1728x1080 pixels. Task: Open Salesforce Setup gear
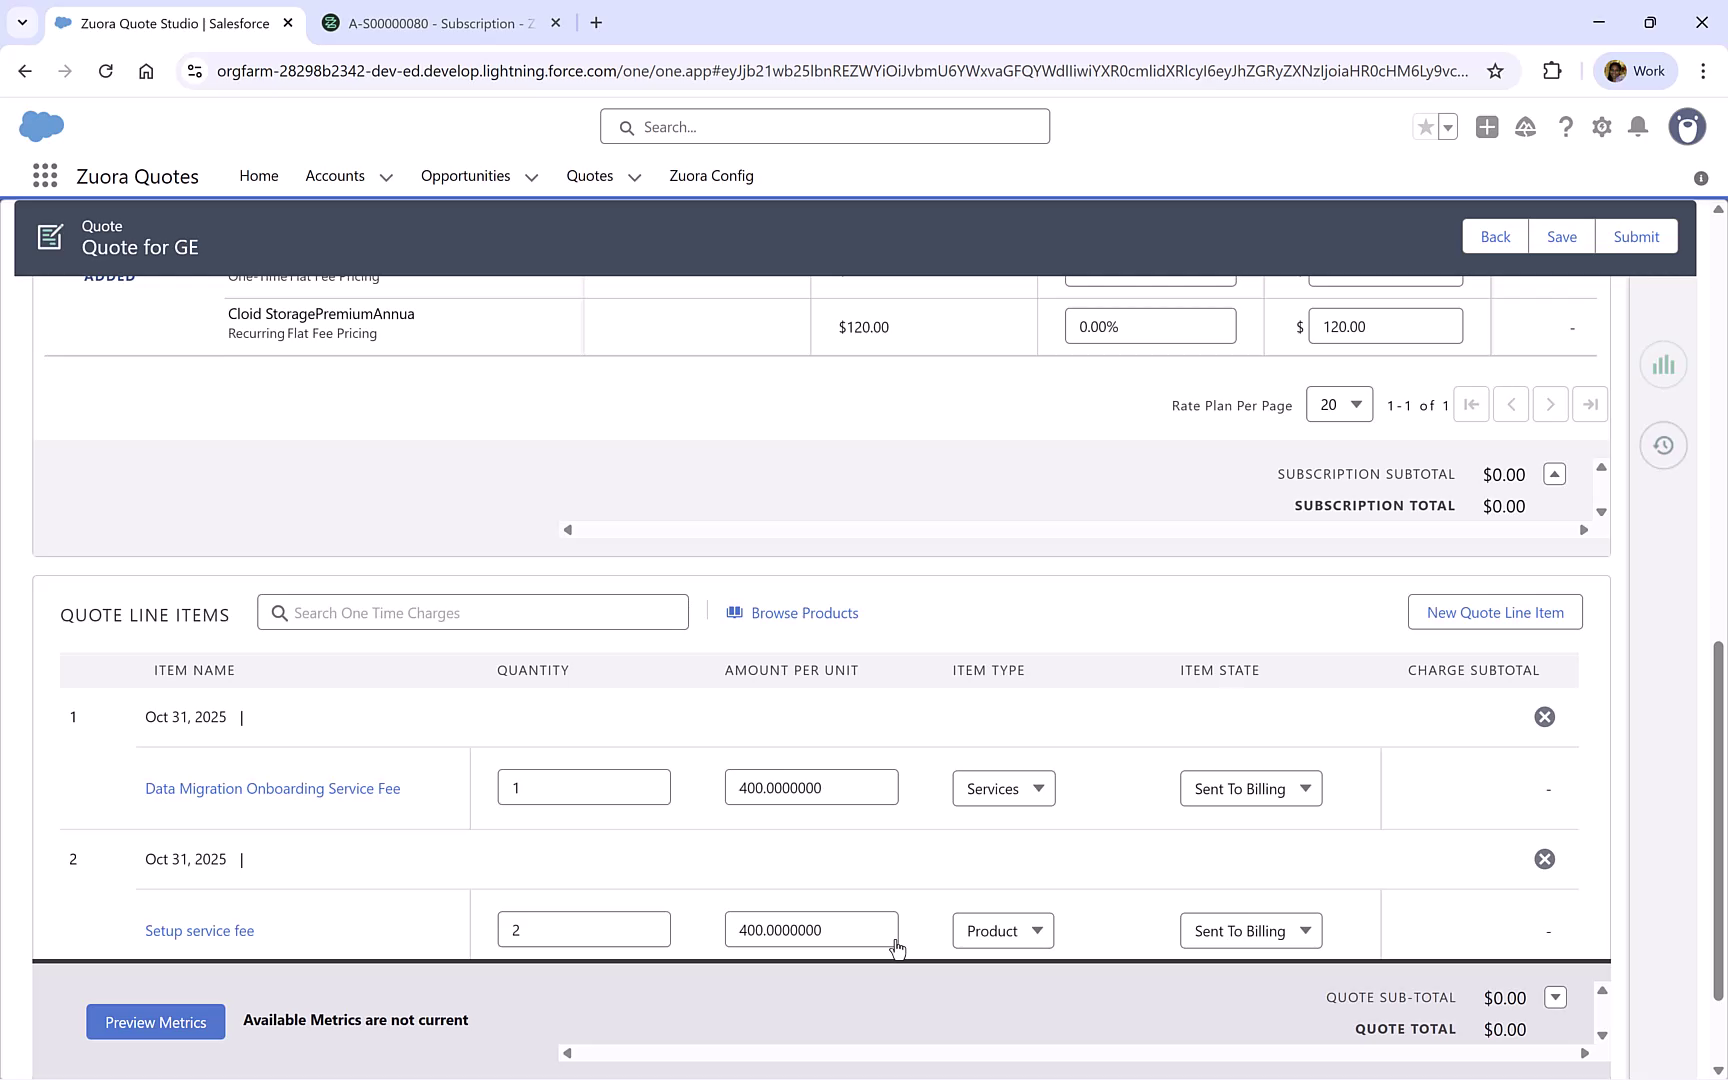tap(1601, 127)
